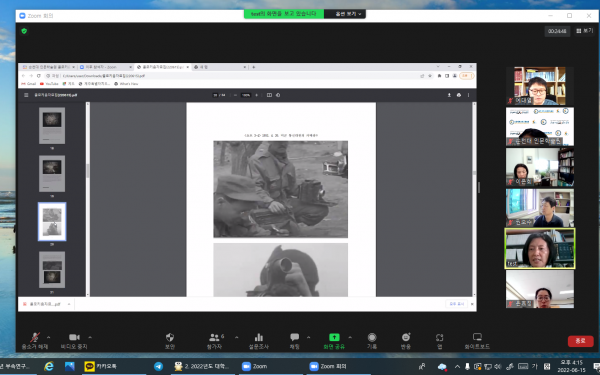Open Telegram from the taskbar

click(x=158, y=366)
